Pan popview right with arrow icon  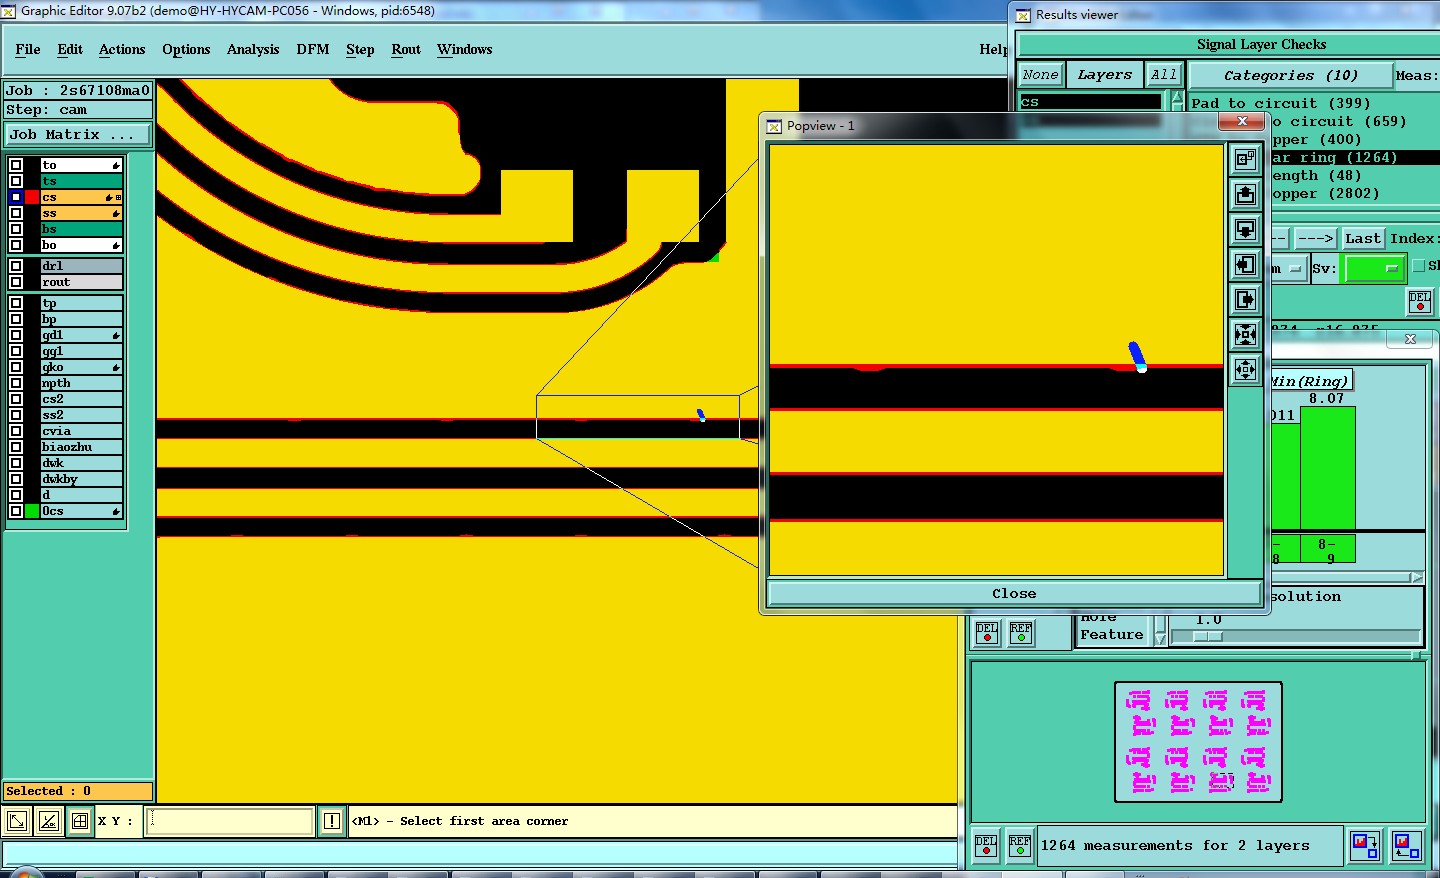[1245, 299]
